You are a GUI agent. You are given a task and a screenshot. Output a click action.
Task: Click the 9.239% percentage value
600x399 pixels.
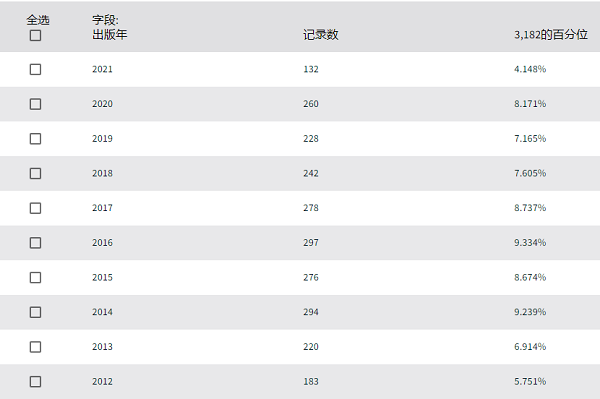point(530,312)
